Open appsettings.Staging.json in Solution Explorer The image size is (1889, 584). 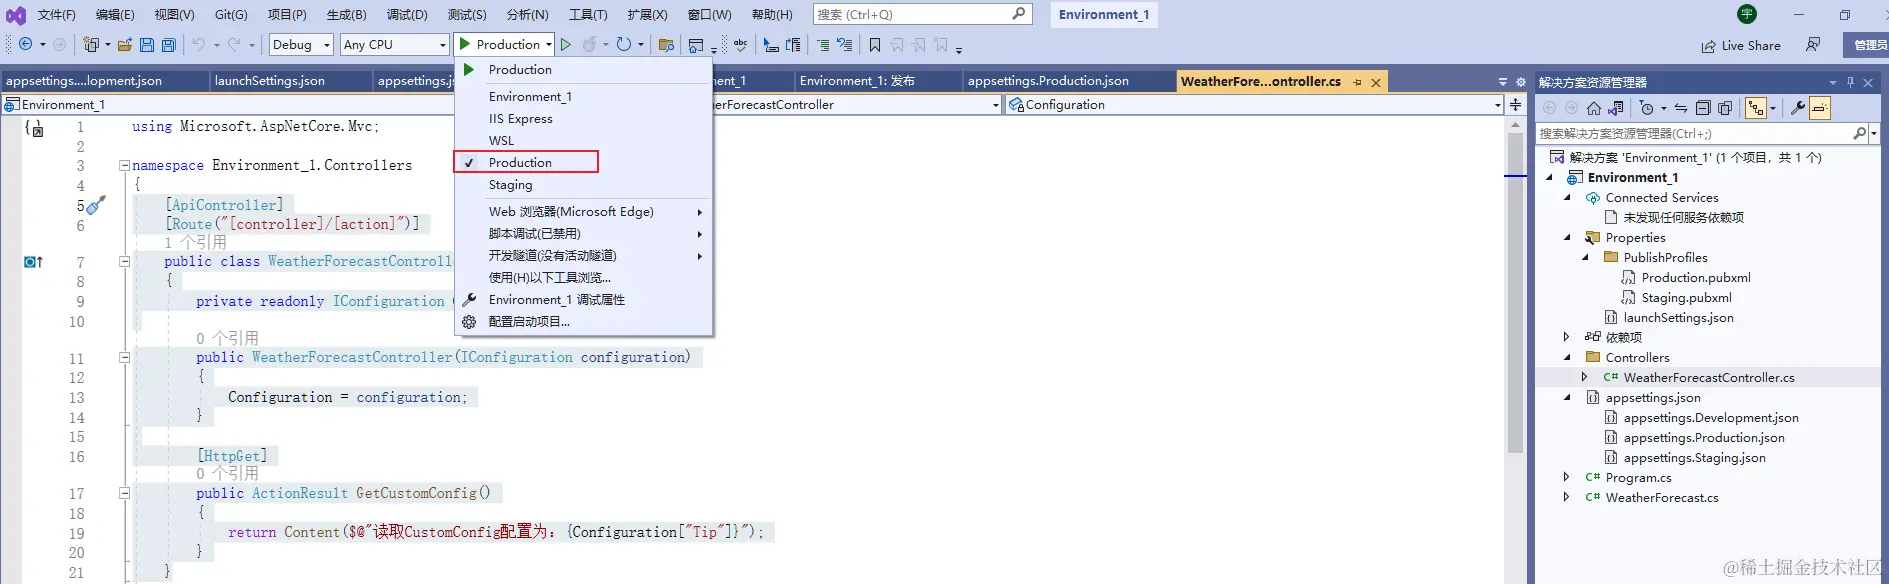coord(1694,458)
